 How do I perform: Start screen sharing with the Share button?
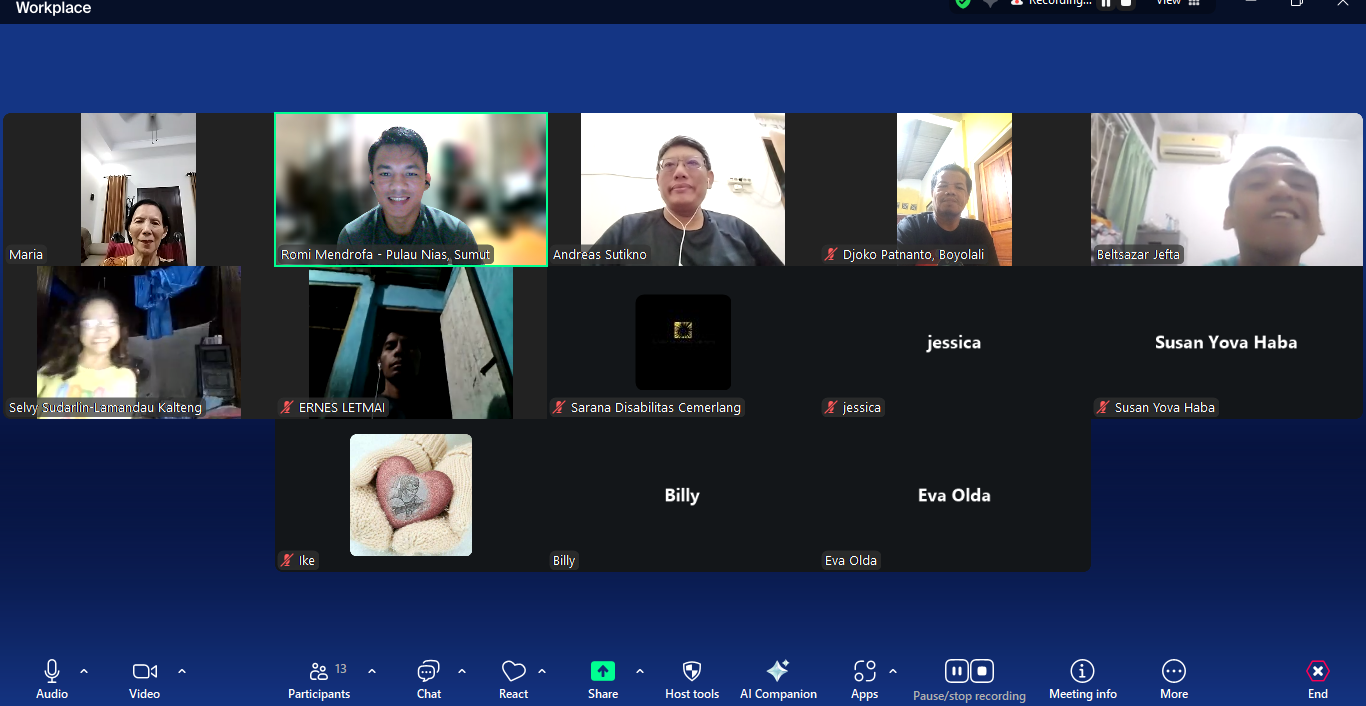point(603,671)
